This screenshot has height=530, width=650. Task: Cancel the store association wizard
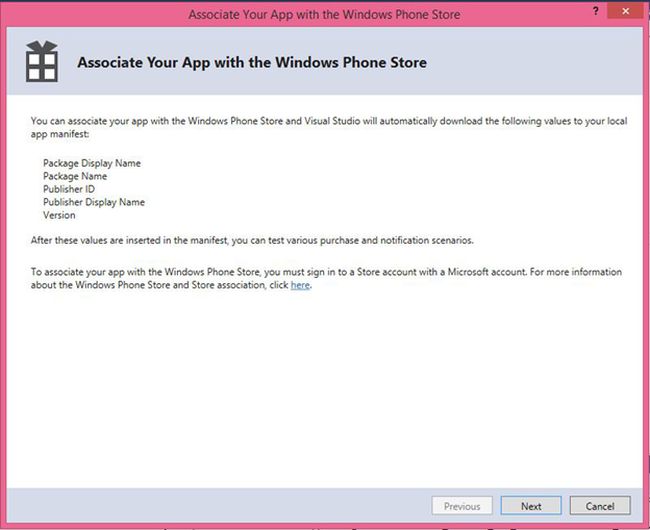coord(600,506)
